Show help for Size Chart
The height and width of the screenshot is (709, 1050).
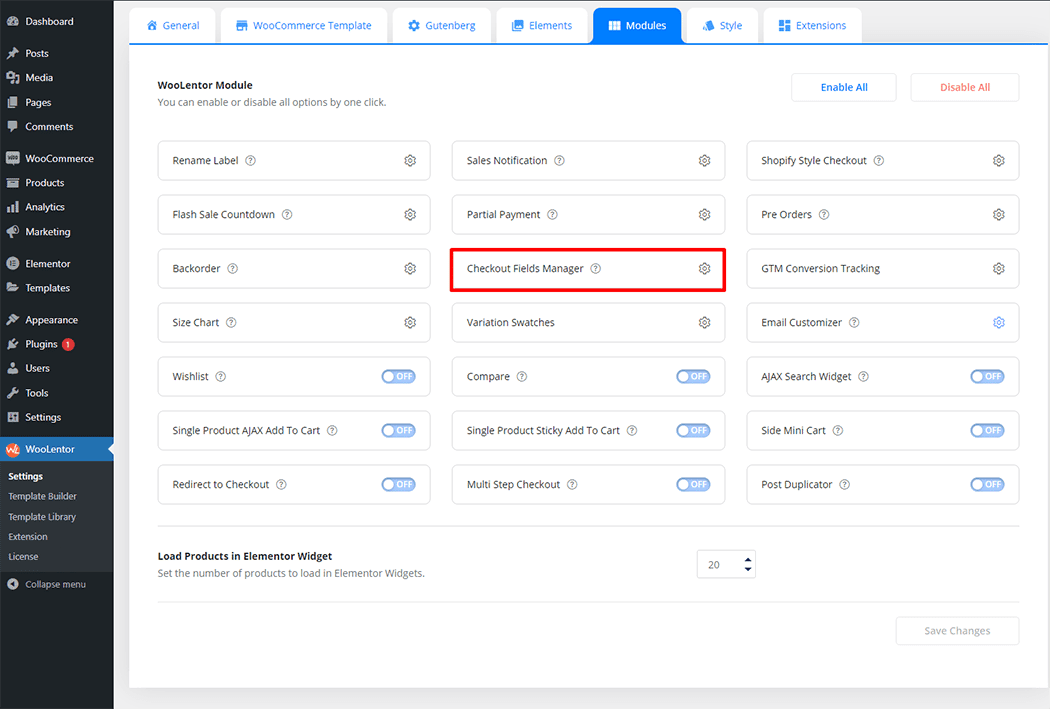[231, 323]
